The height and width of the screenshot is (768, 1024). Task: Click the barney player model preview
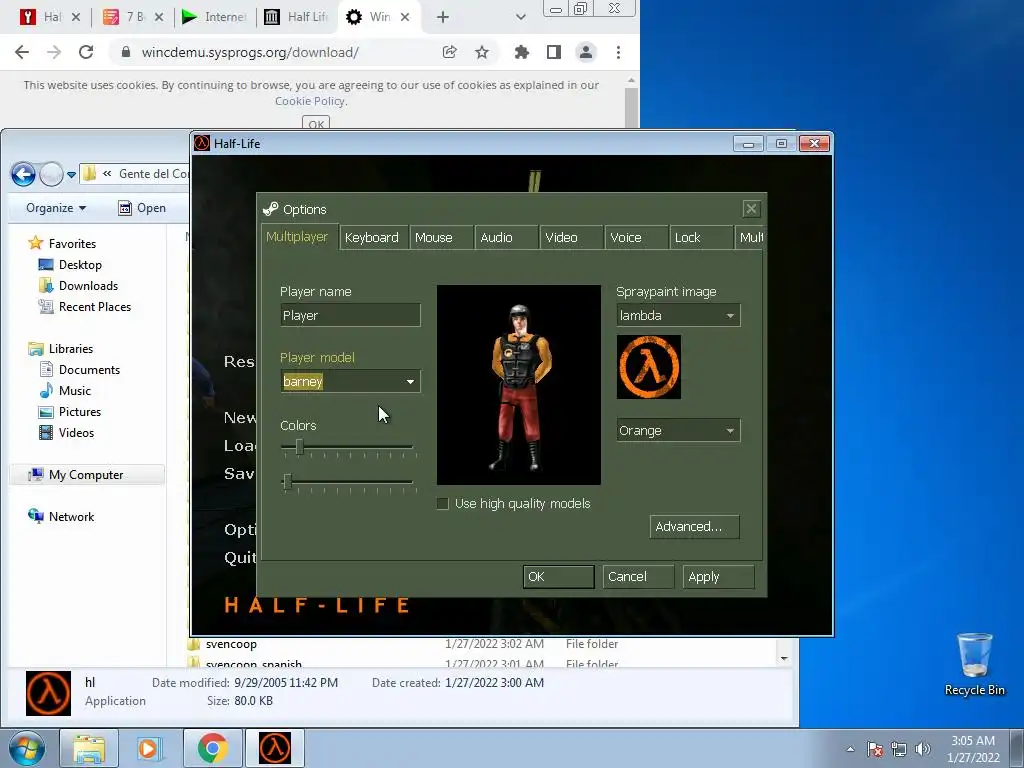click(519, 385)
